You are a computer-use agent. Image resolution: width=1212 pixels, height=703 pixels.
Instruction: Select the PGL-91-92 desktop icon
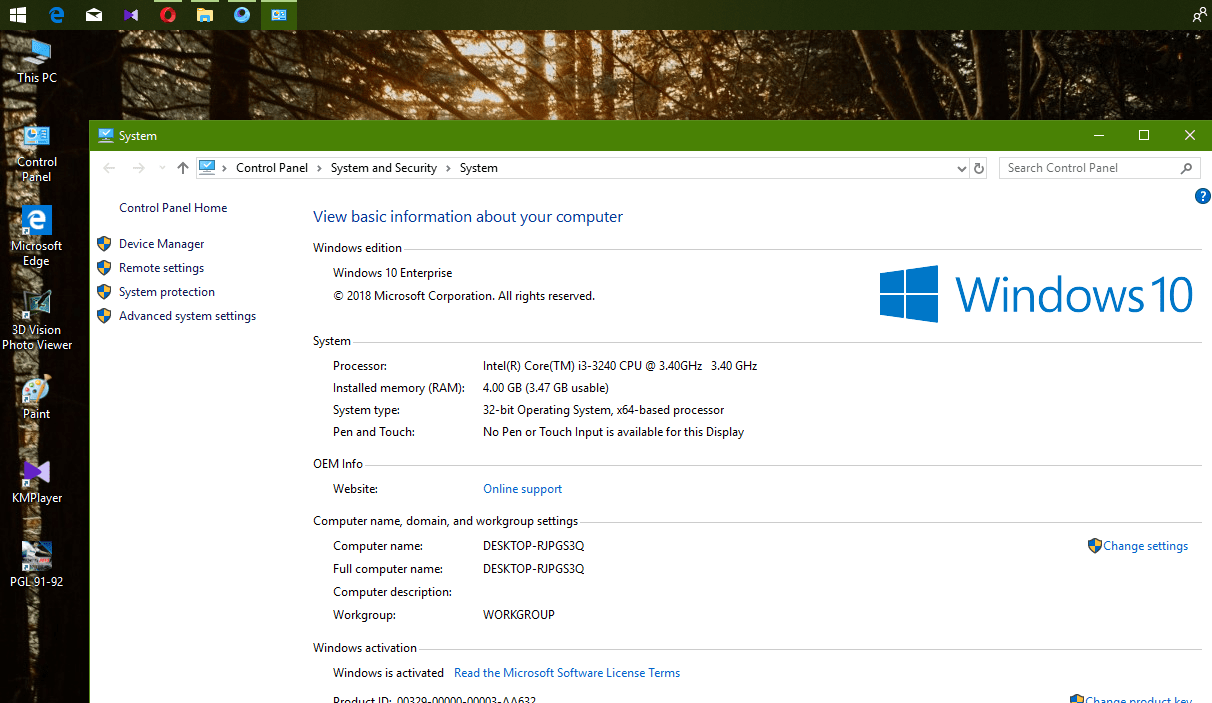click(x=37, y=565)
